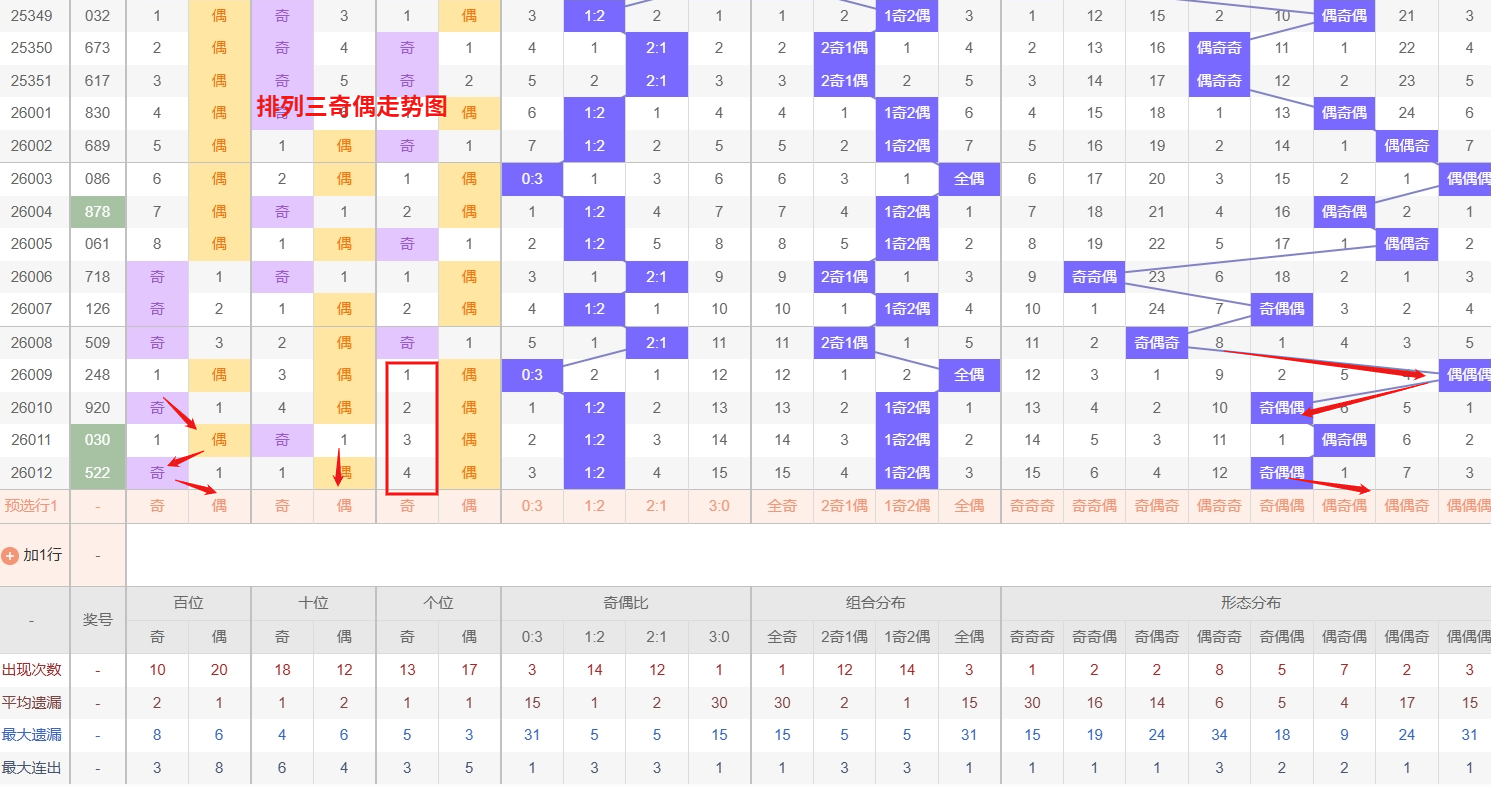Pick 全奇 in the 预选行1 row
This screenshot has height=787, width=1491.
(782, 506)
